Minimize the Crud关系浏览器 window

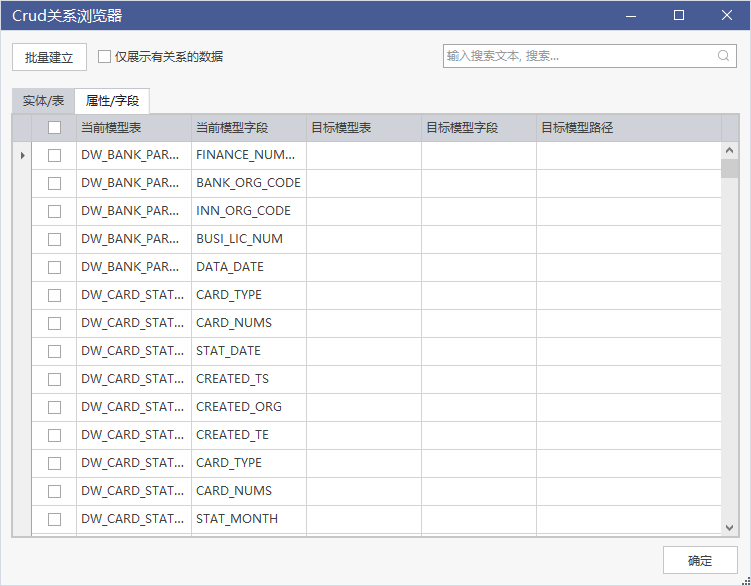pos(631,16)
